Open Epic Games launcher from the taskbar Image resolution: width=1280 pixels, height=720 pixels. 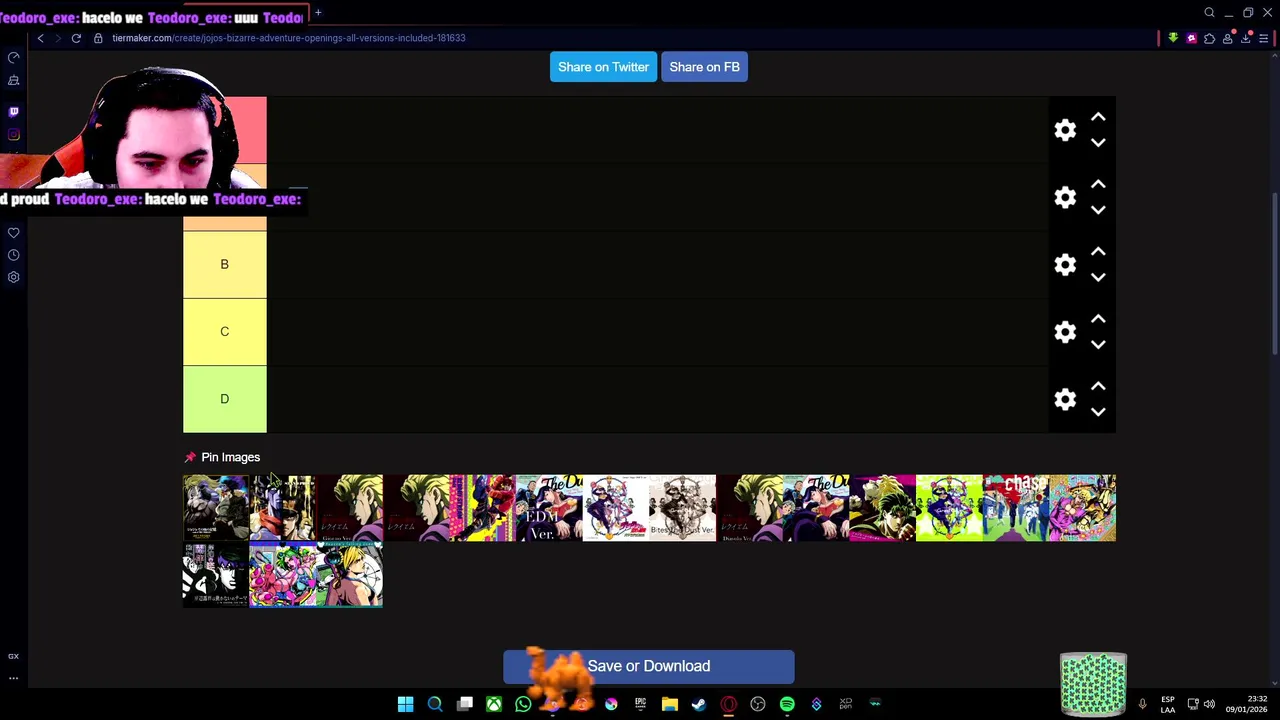(x=640, y=704)
